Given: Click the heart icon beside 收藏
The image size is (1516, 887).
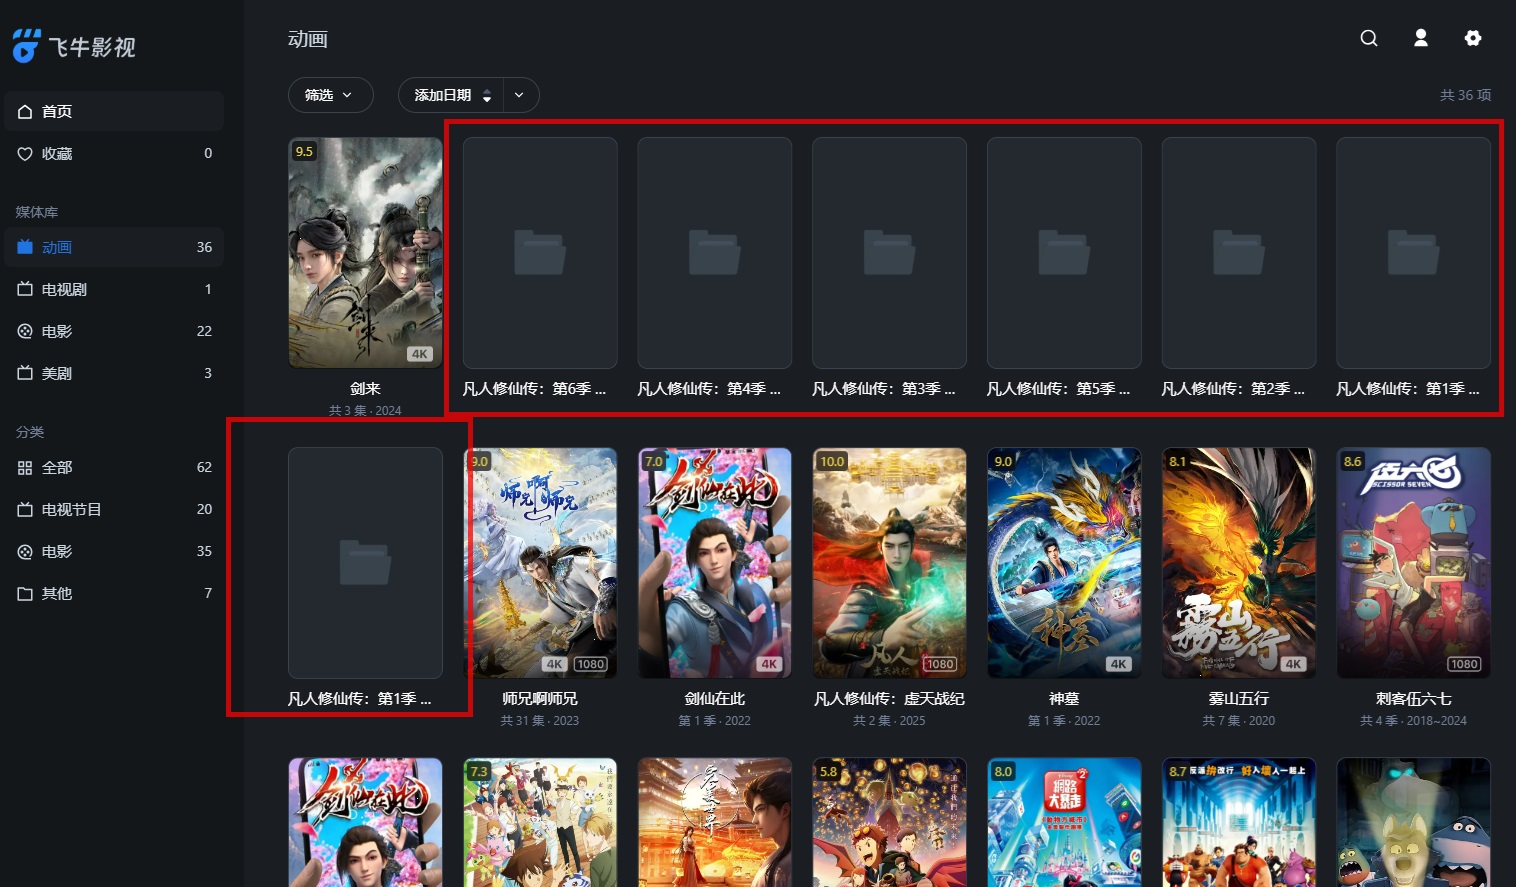Looking at the screenshot, I should tap(25, 153).
